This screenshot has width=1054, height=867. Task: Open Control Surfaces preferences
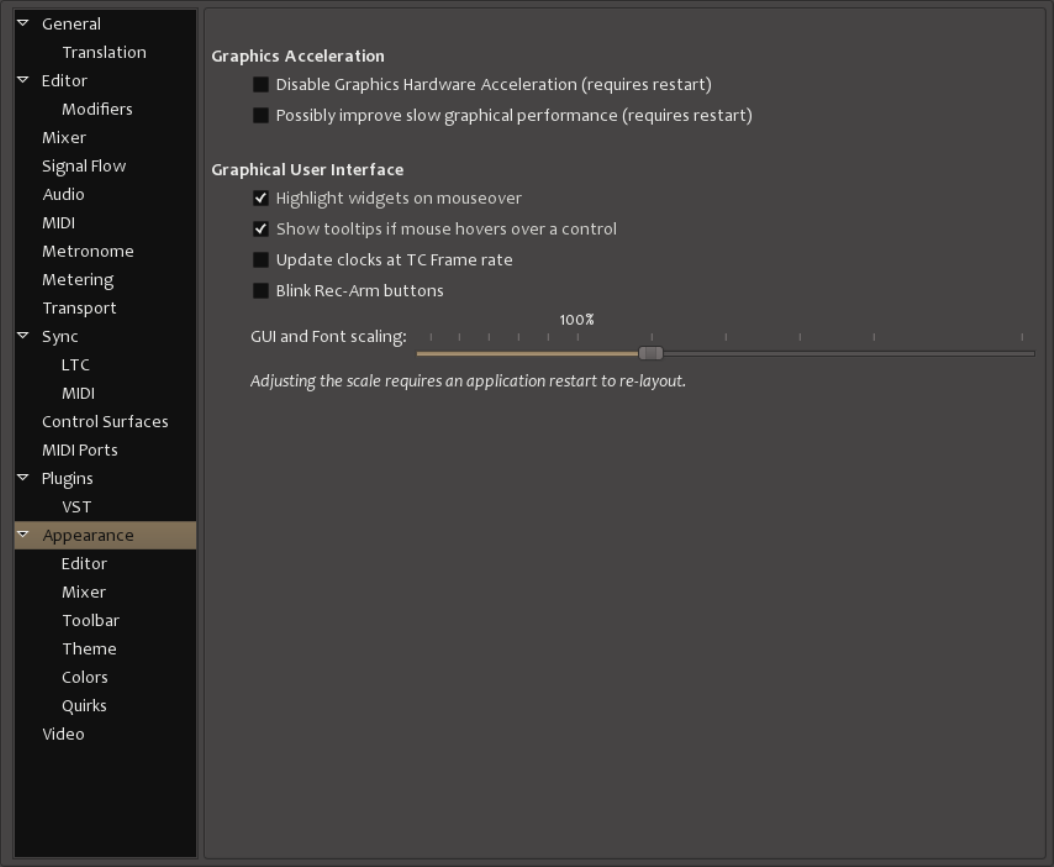pos(105,422)
